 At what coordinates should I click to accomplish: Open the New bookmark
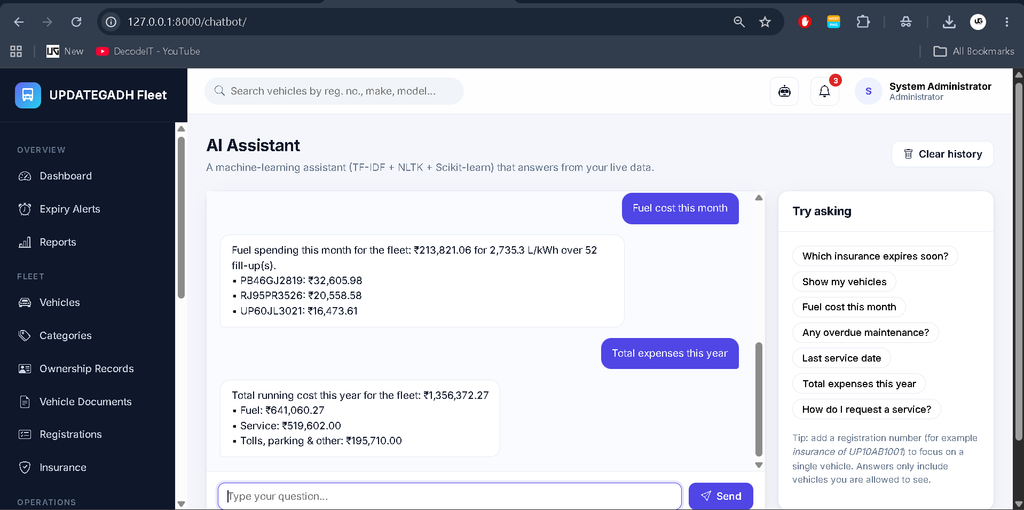click(65, 51)
